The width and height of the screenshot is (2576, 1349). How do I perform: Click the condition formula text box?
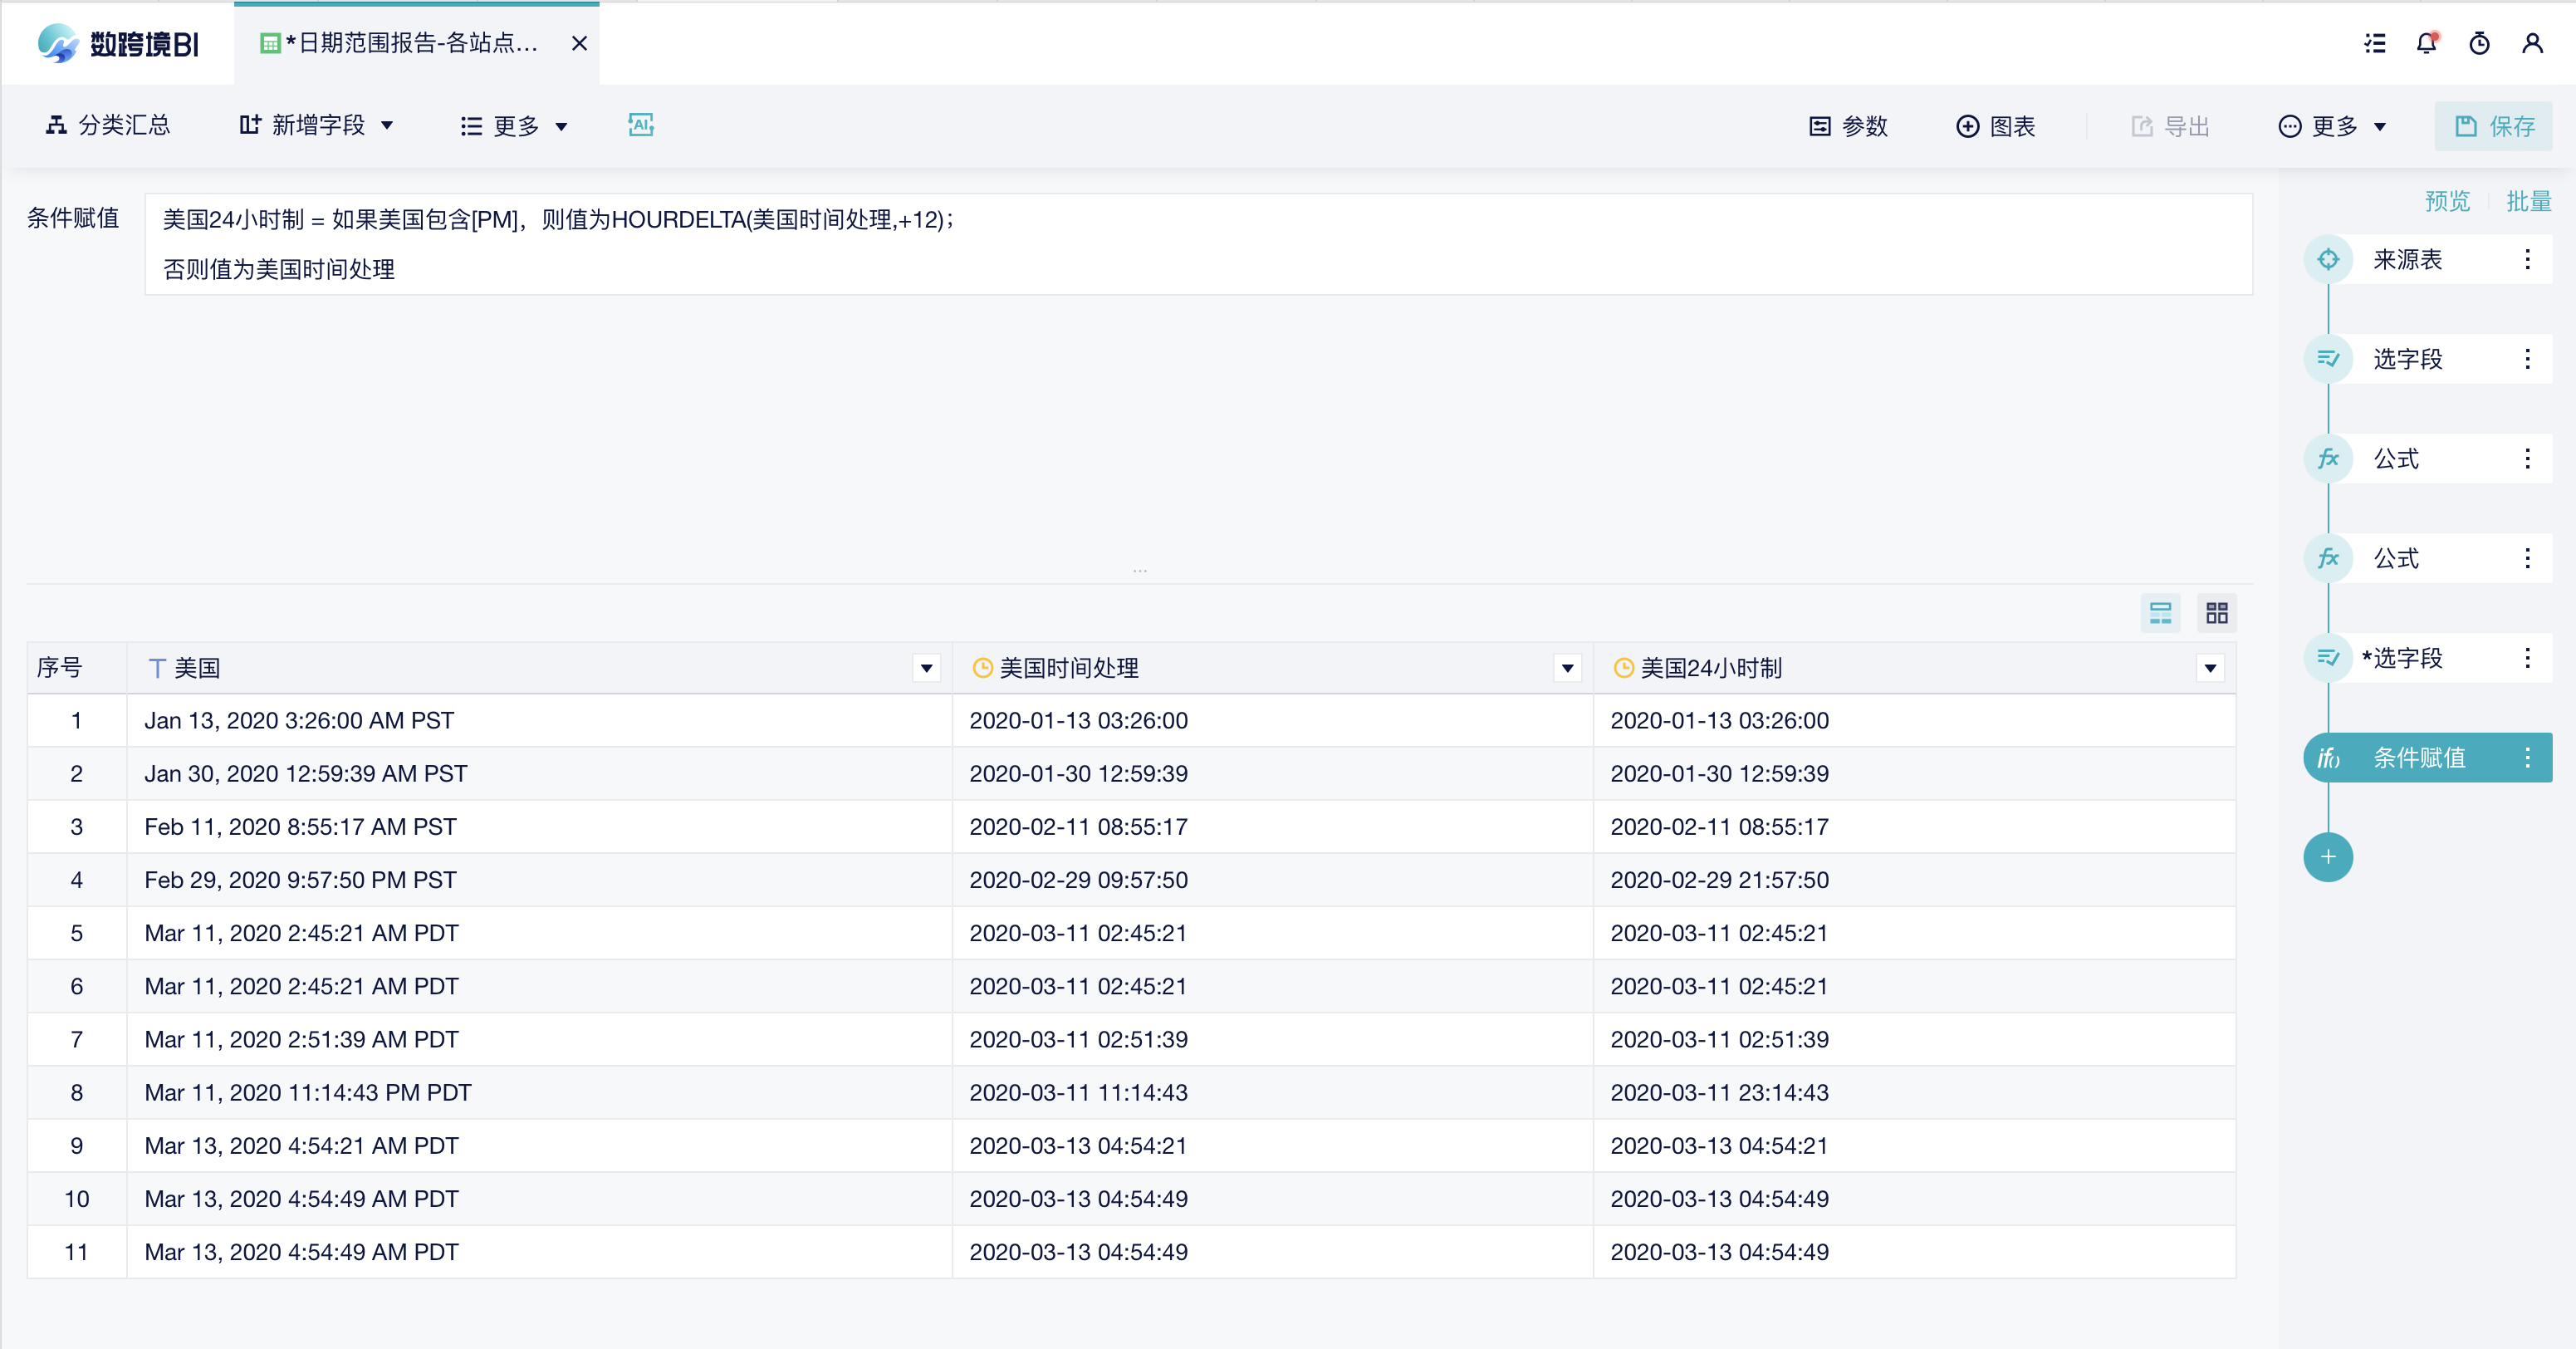(1197, 244)
